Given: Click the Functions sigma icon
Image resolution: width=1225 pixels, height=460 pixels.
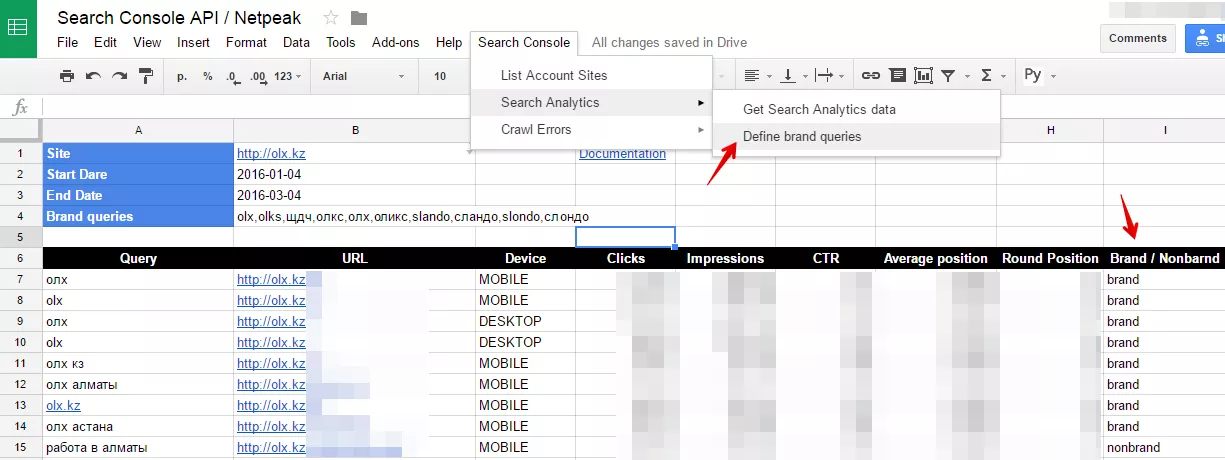Looking at the screenshot, I should (987, 76).
